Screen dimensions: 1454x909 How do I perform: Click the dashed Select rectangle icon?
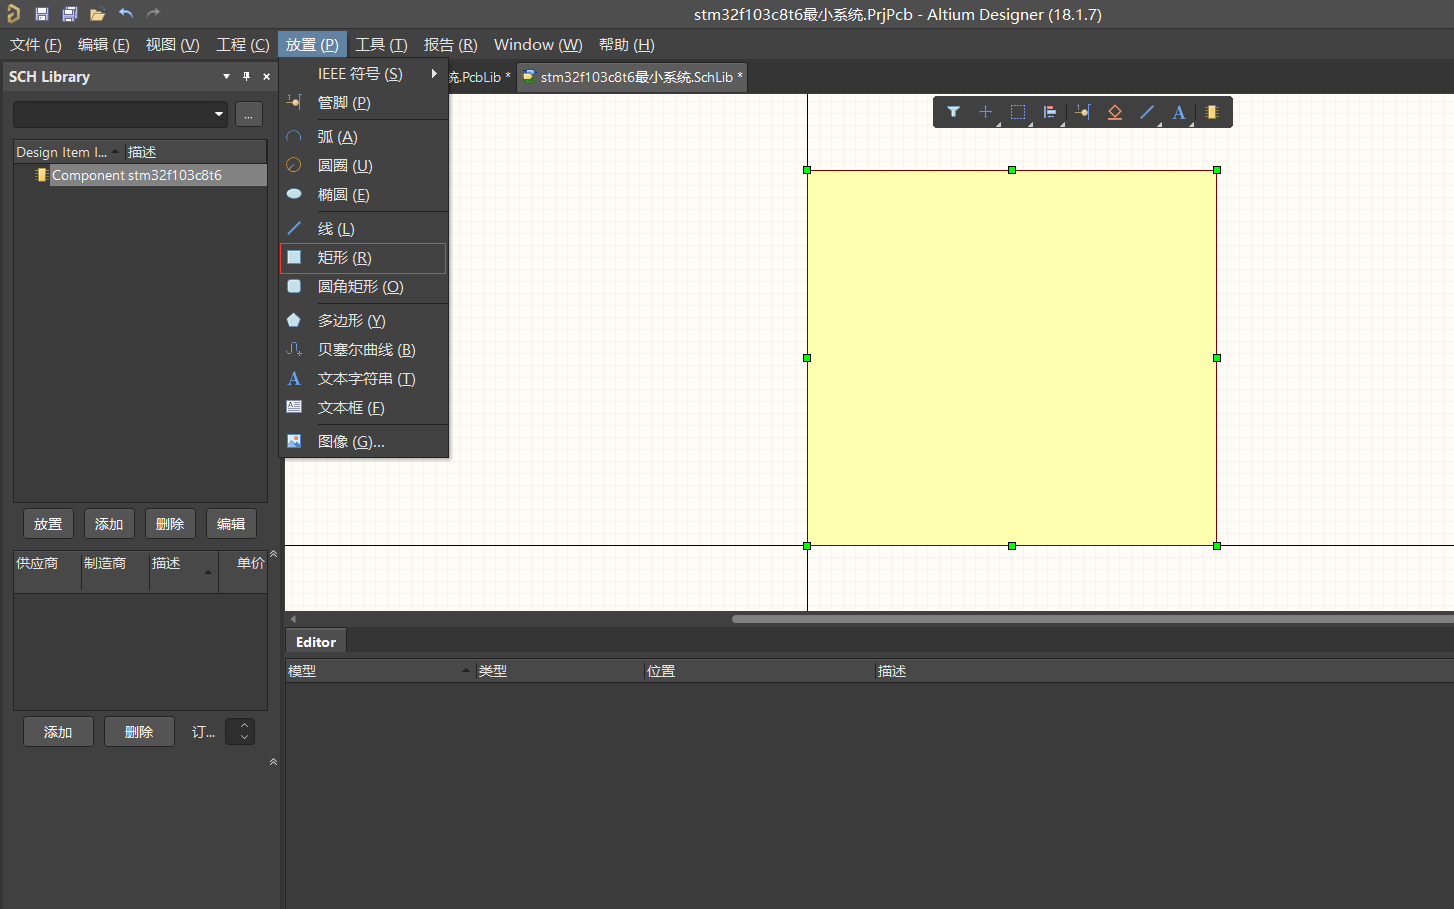click(1018, 112)
